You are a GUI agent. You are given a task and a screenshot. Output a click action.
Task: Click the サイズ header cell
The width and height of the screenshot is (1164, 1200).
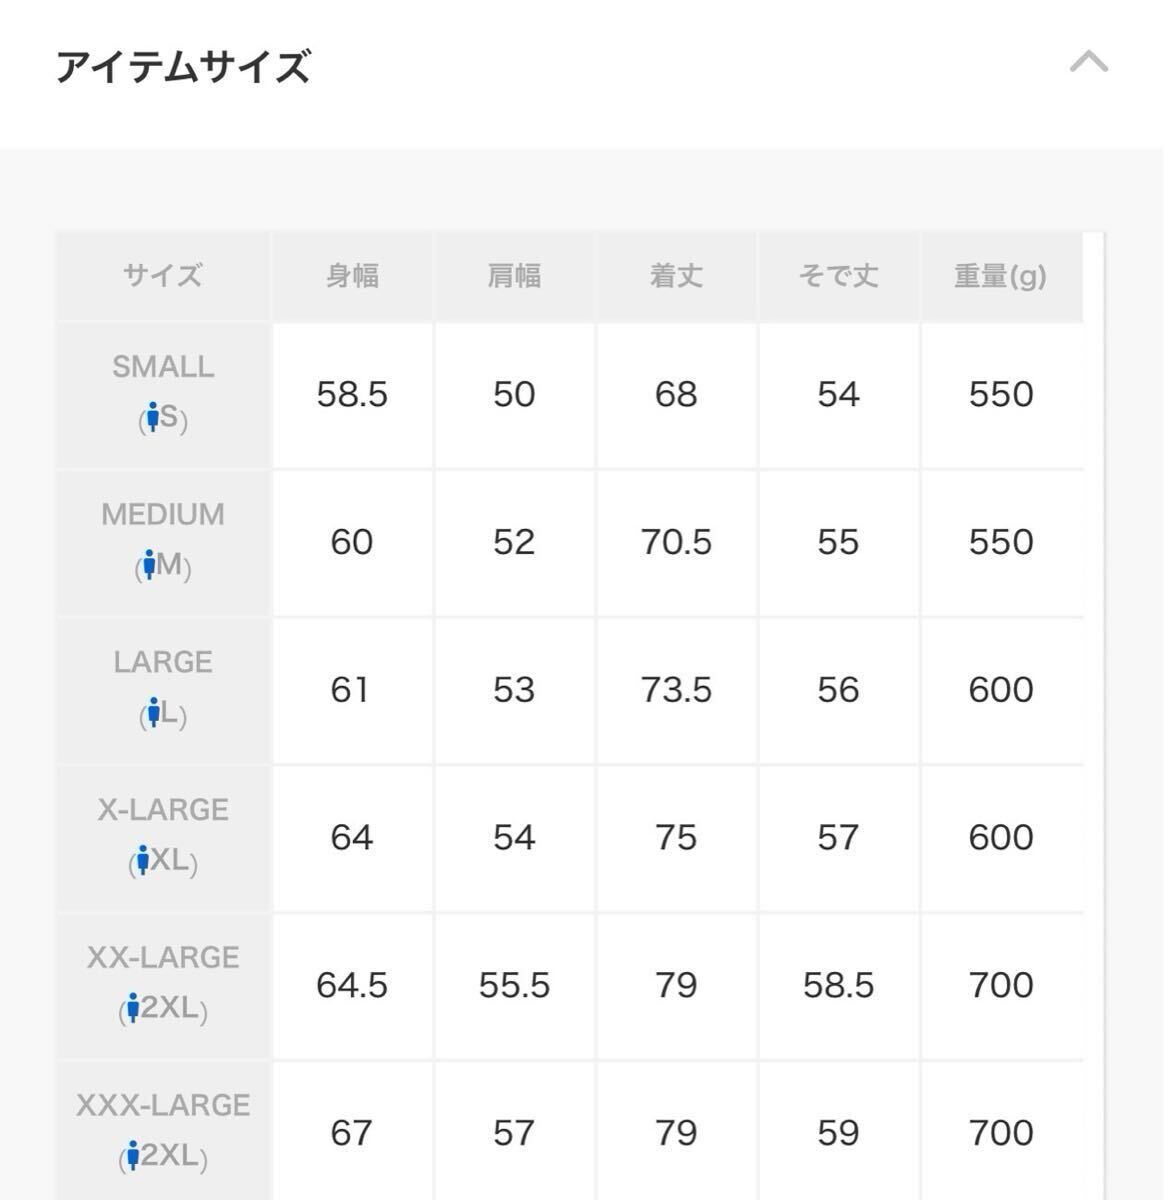(x=163, y=276)
